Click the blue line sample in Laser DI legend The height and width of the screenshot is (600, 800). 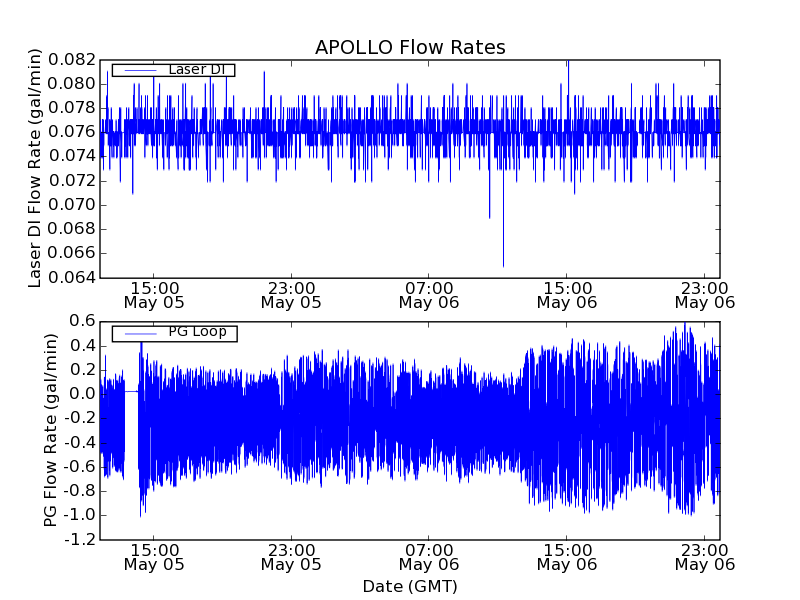[x=138, y=69]
